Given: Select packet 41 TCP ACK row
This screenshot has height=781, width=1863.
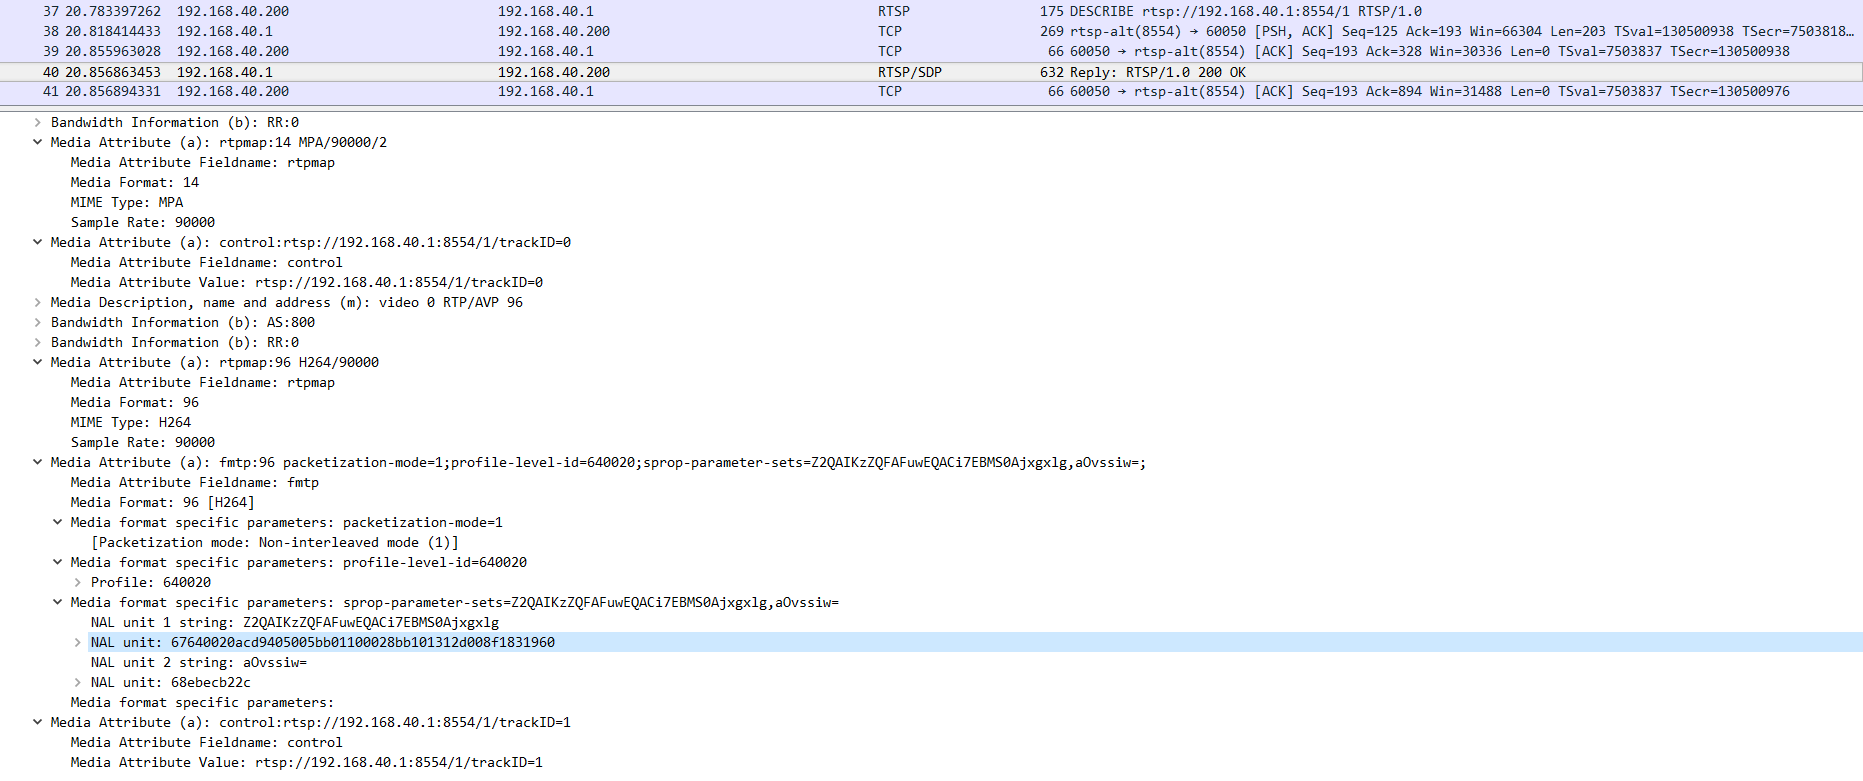Looking at the screenshot, I should 931,91.
